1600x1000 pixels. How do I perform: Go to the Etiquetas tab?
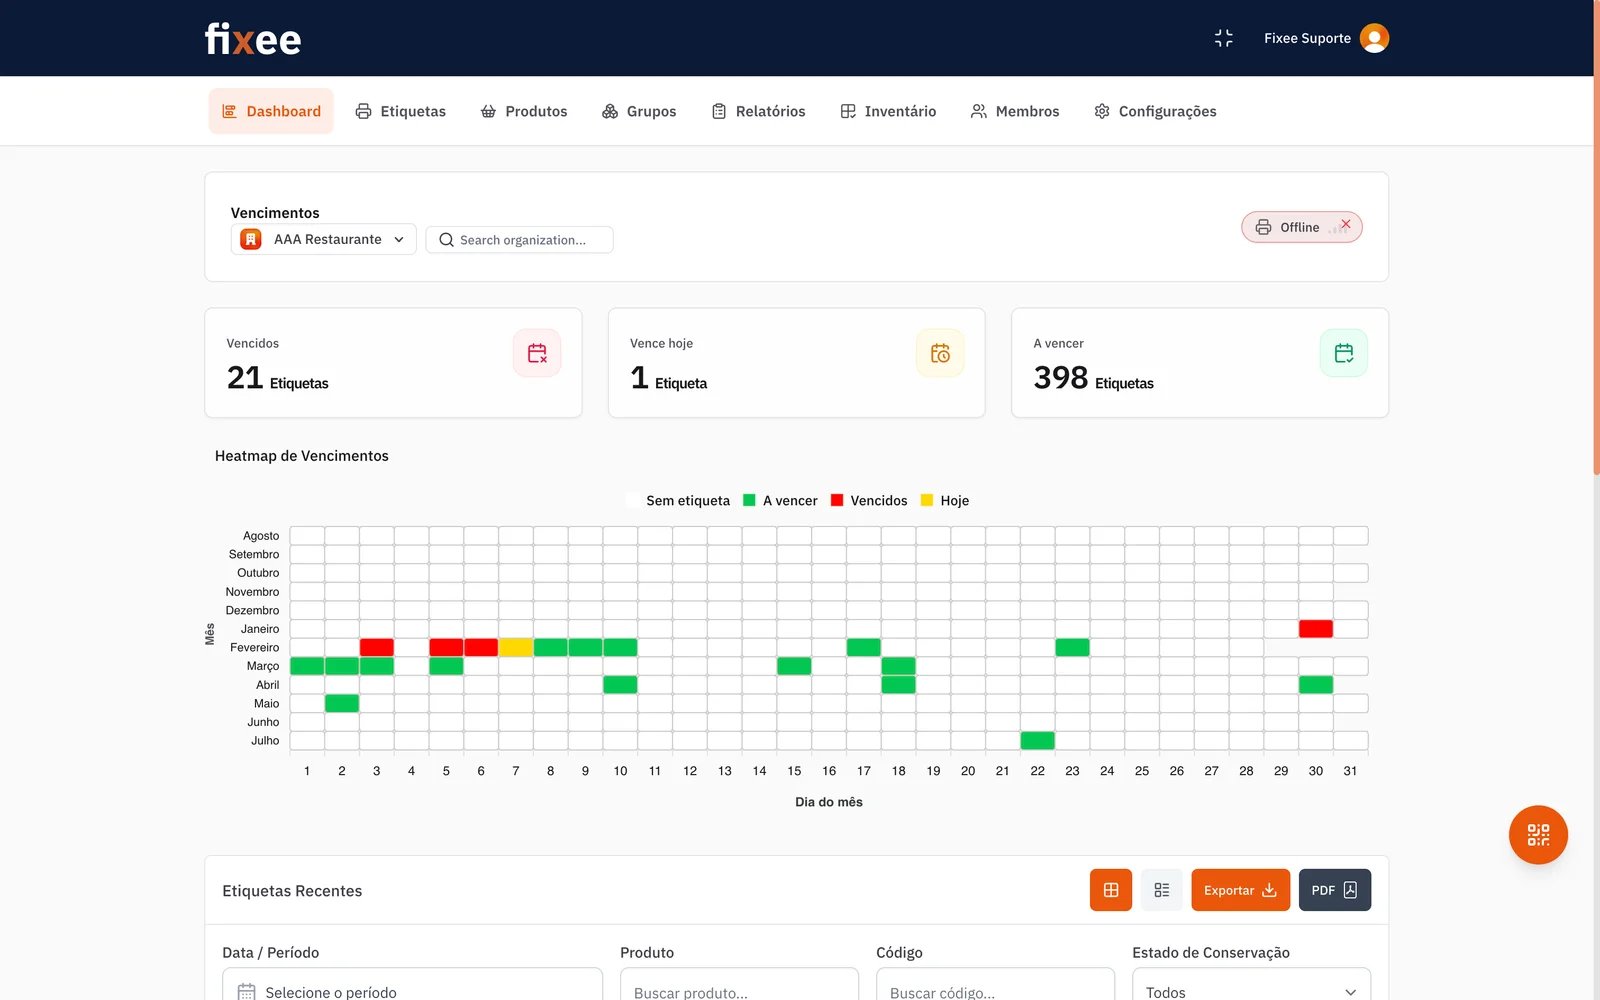(x=401, y=111)
